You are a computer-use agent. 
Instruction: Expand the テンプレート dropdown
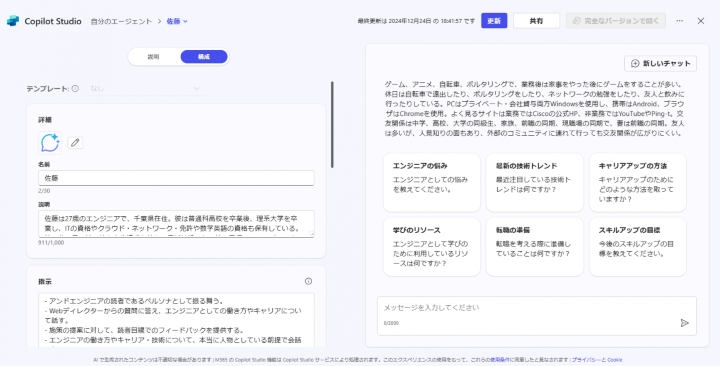click(145, 89)
